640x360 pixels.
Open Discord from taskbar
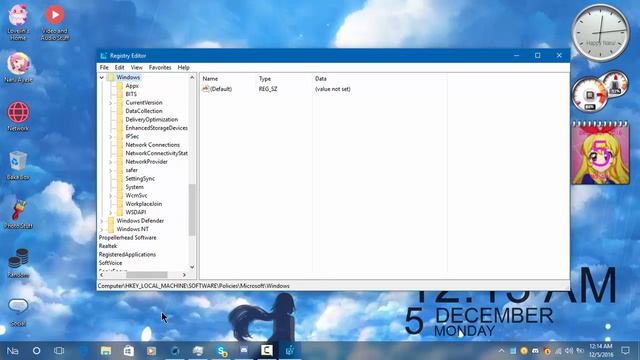click(244, 351)
